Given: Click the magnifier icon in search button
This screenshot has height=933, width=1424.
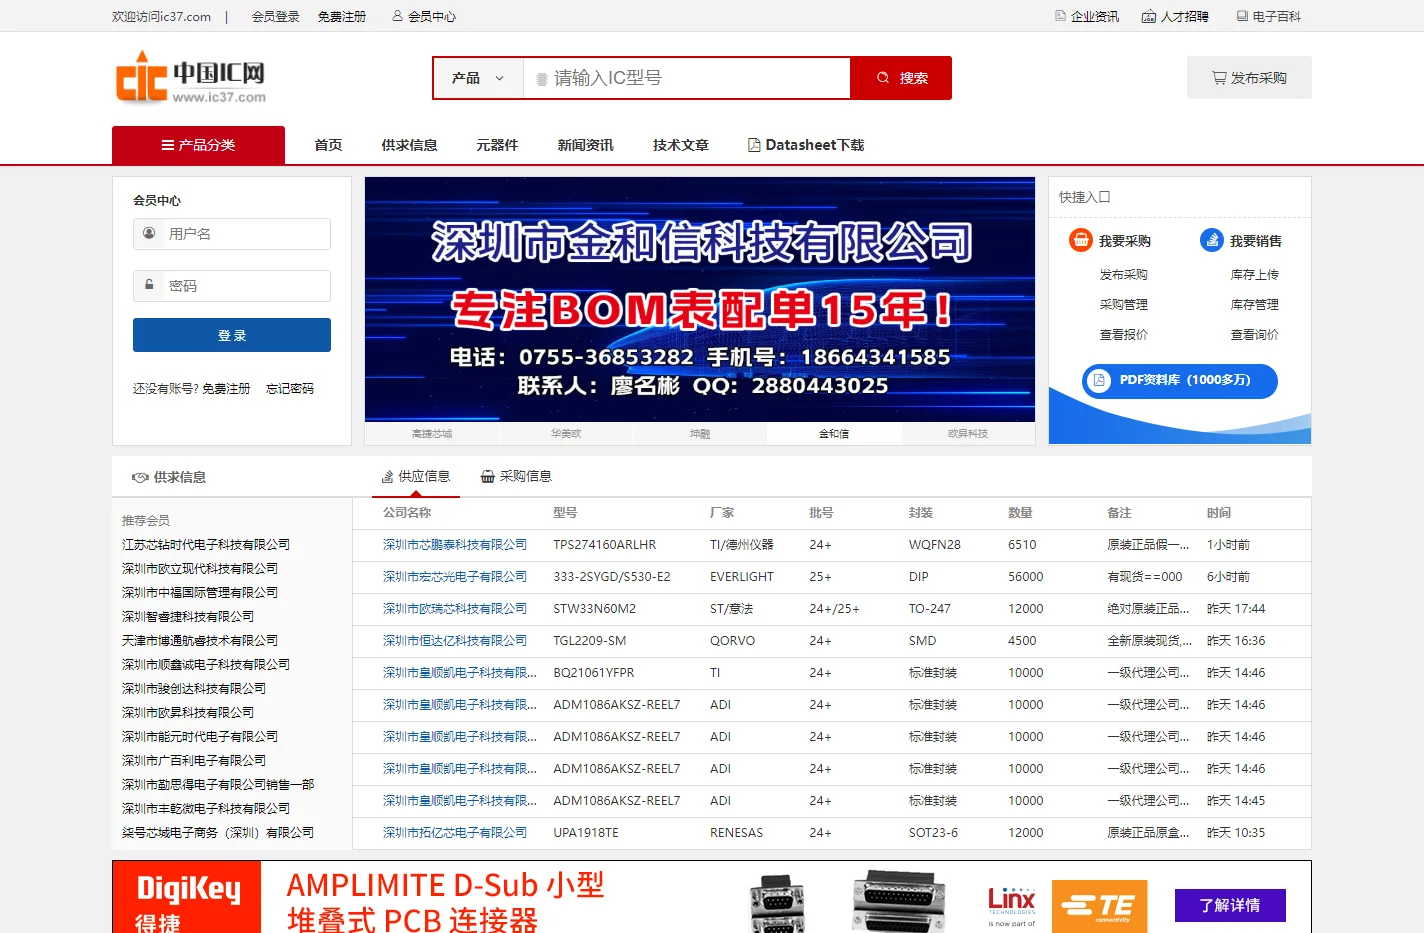Looking at the screenshot, I should pyautogui.click(x=883, y=78).
